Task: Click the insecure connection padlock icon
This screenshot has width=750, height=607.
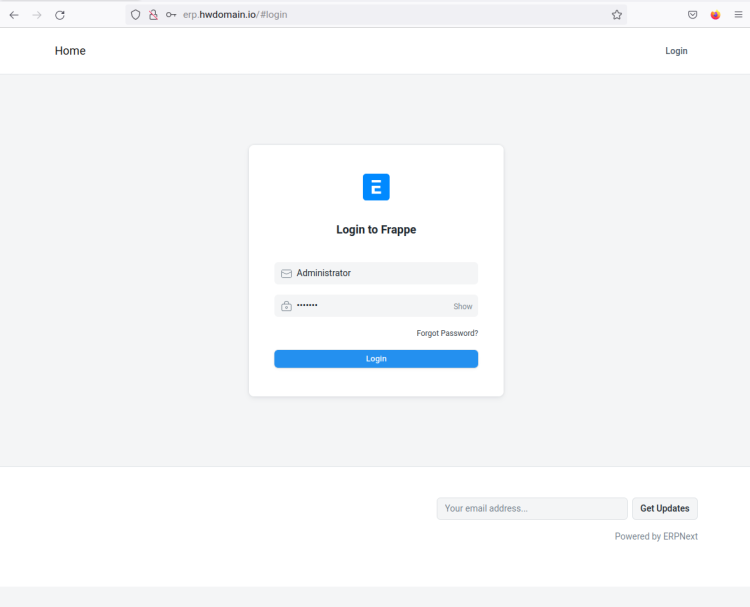Action: tap(153, 15)
